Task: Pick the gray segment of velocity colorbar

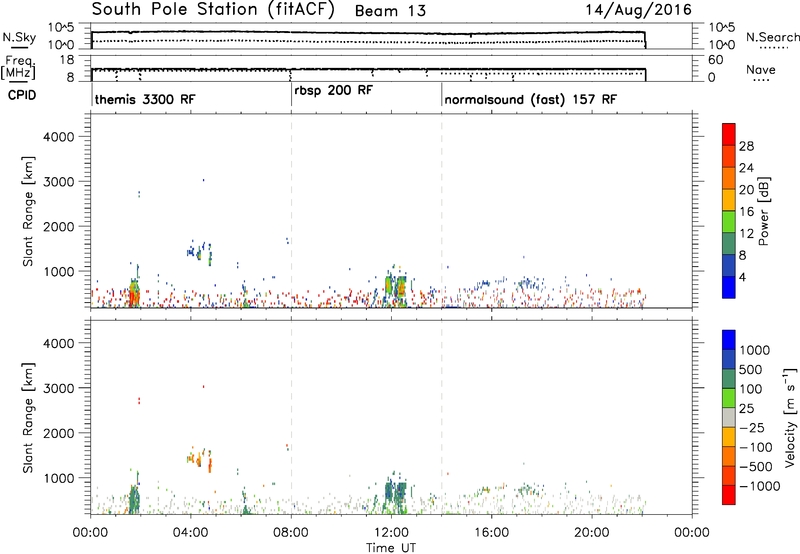Action: tap(729, 417)
